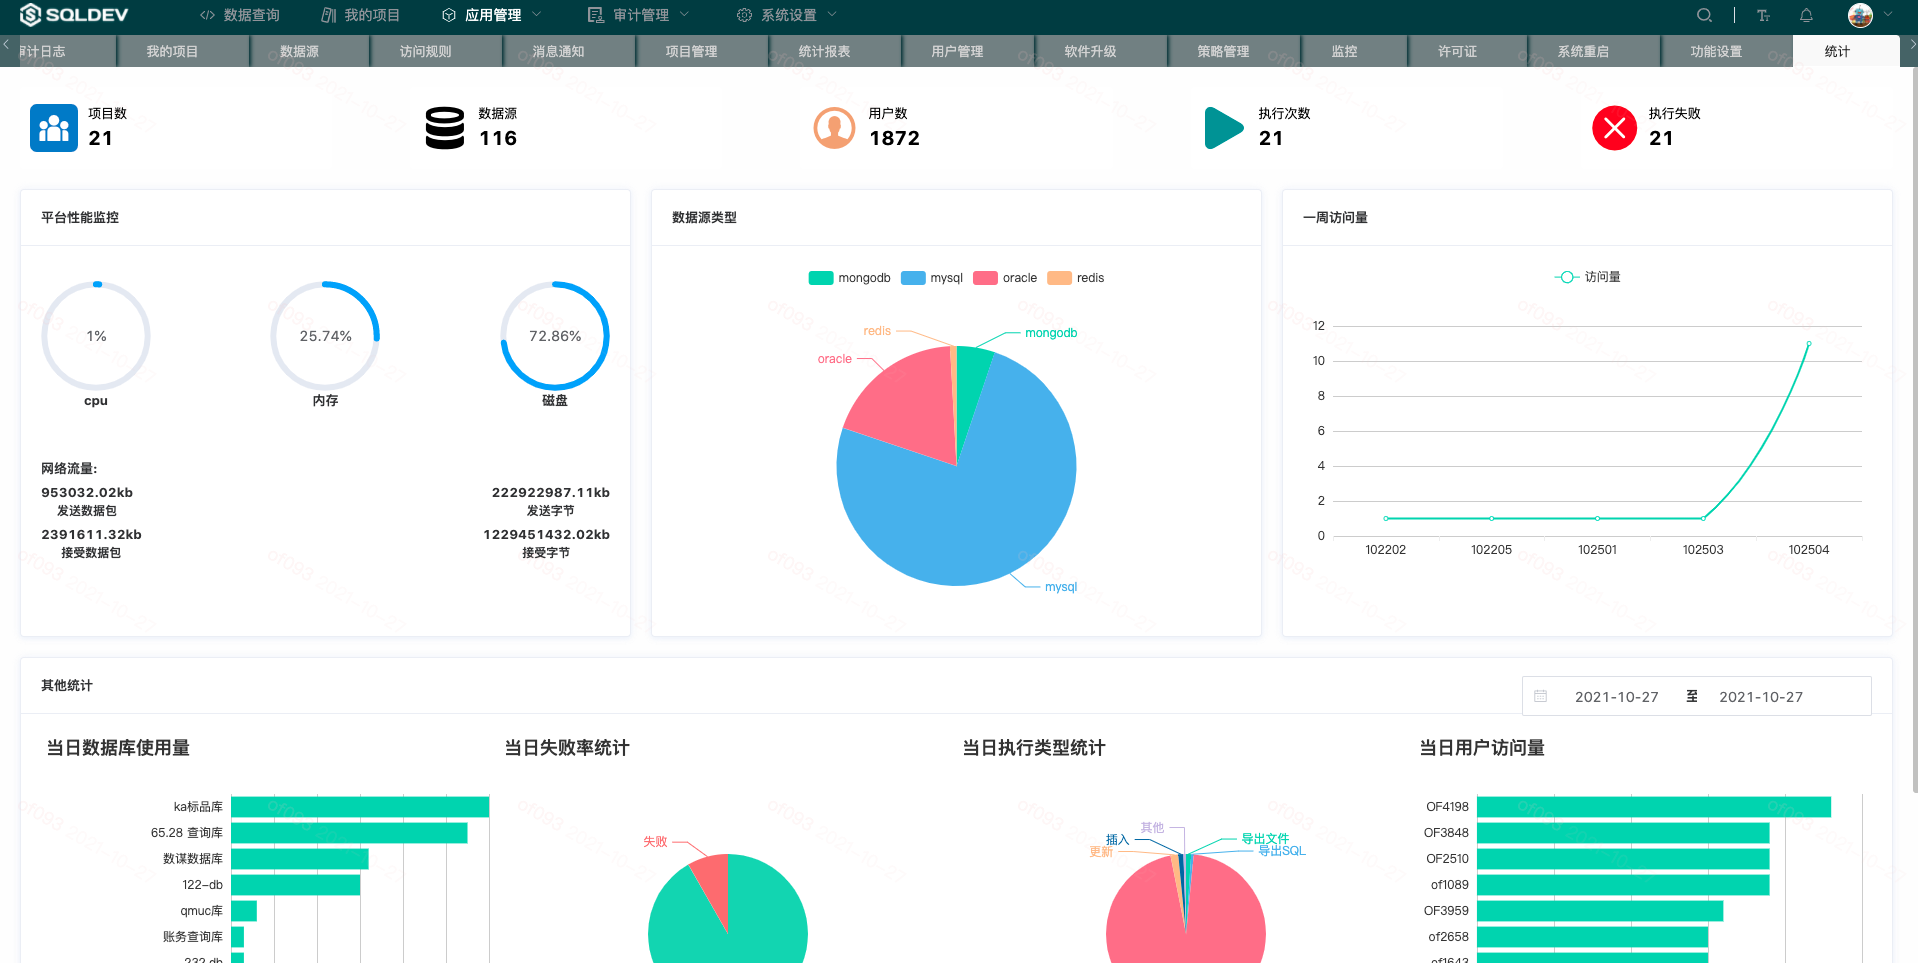Expand the 审计管理 dropdown menu
The image size is (1918, 963).
[639, 15]
